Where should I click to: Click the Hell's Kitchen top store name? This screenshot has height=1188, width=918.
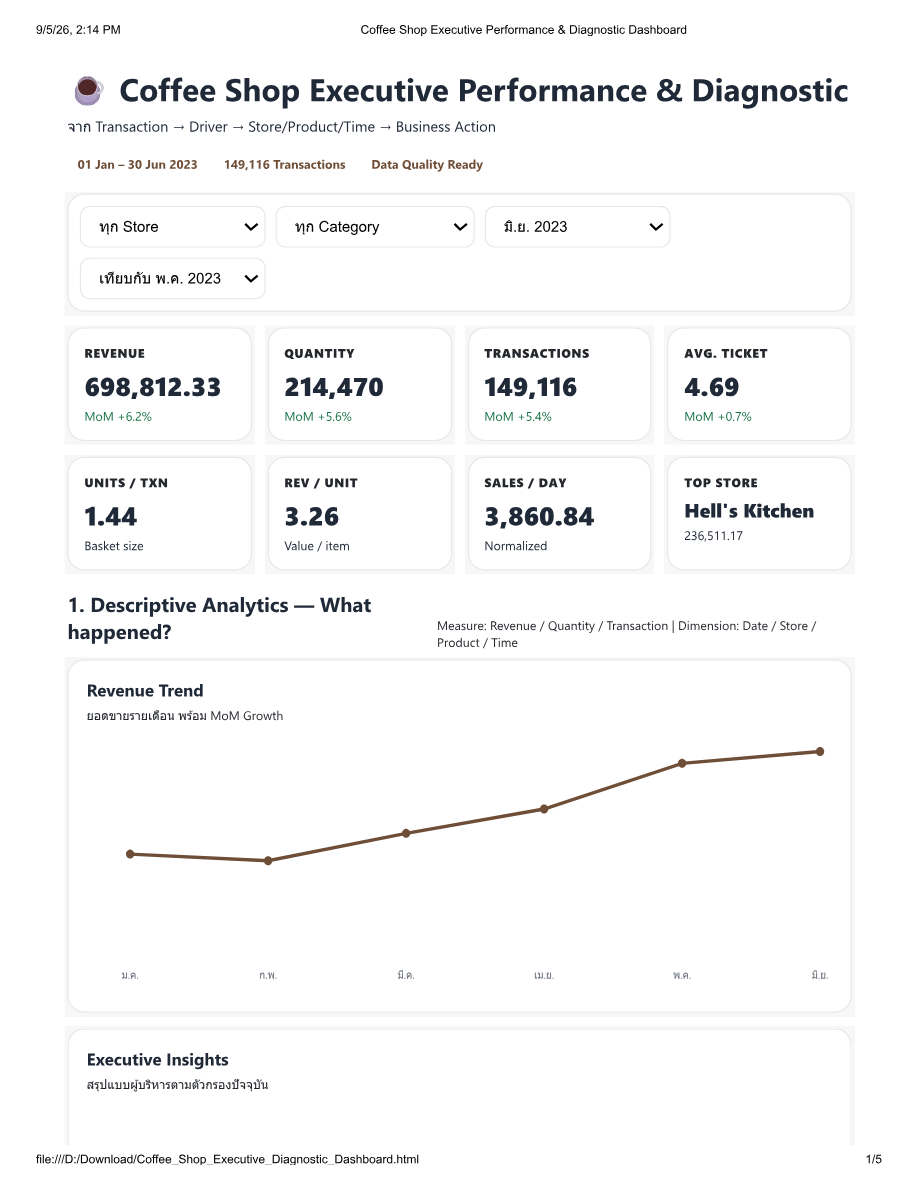(x=749, y=511)
